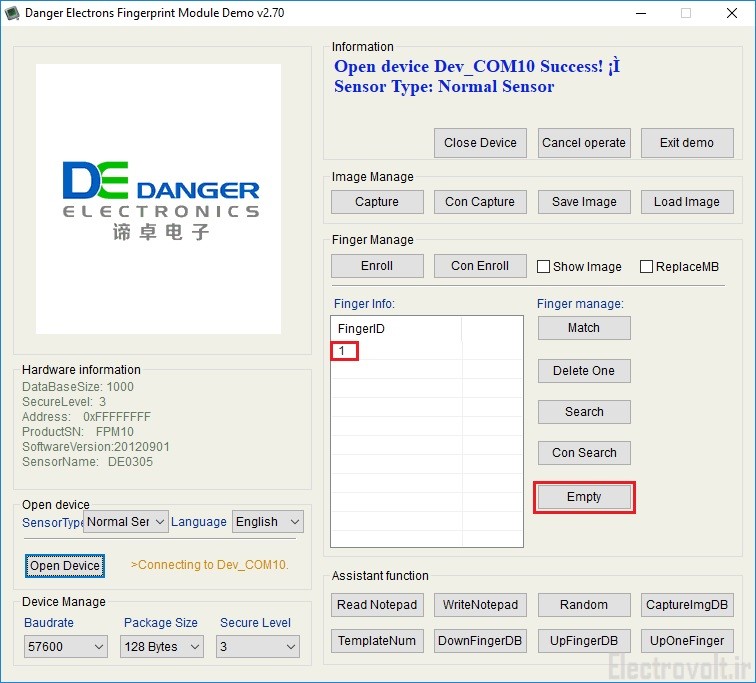Screen dimensions: 756x683
Task: Click UpFingerDB button
Action: tap(584, 641)
